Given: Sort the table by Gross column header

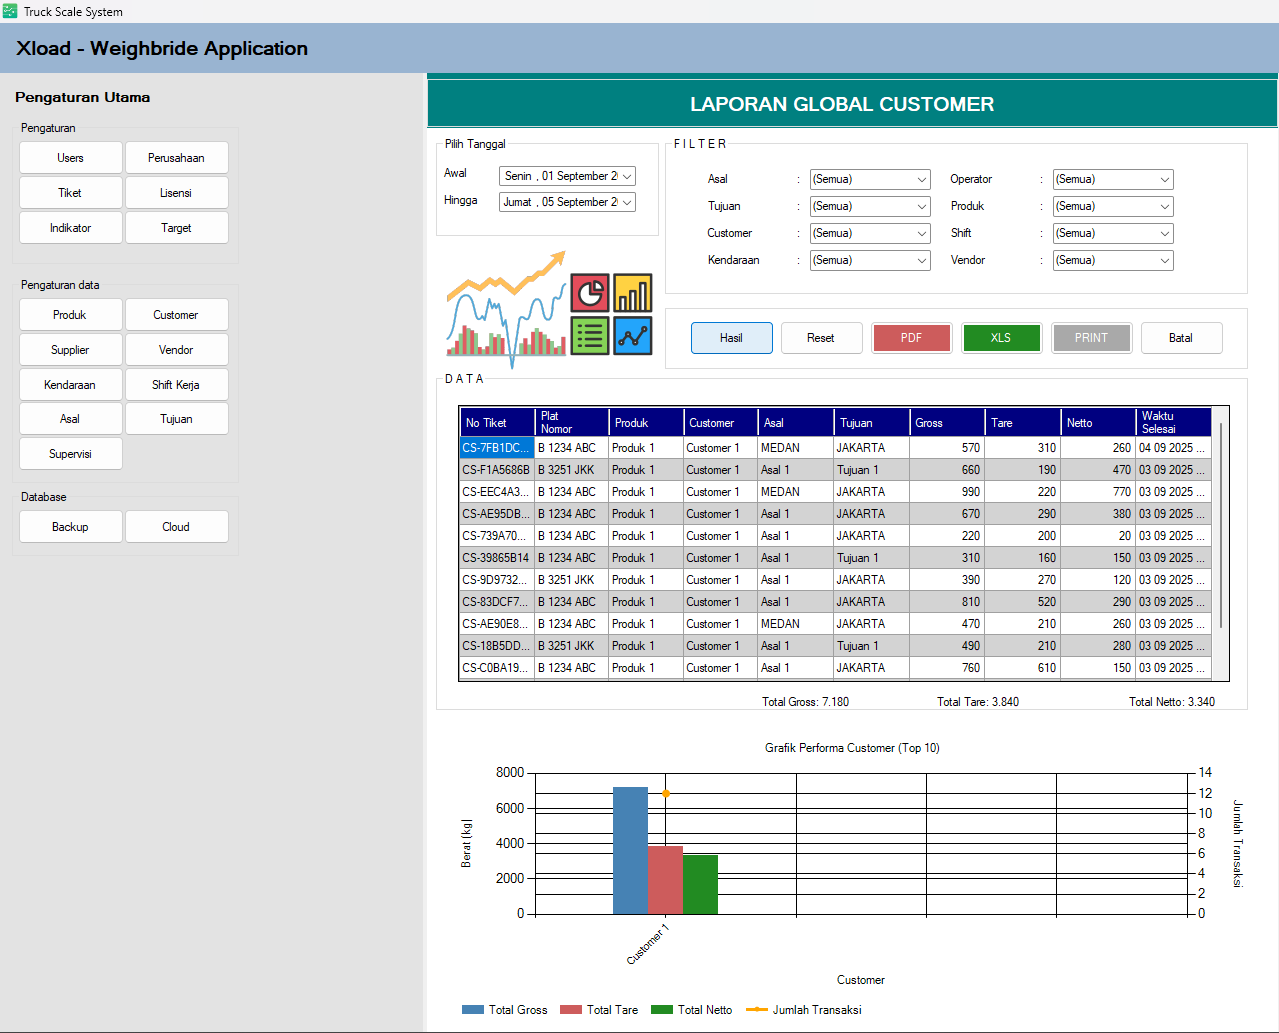Looking at the screenshot, I should click(x=947, y=423).
